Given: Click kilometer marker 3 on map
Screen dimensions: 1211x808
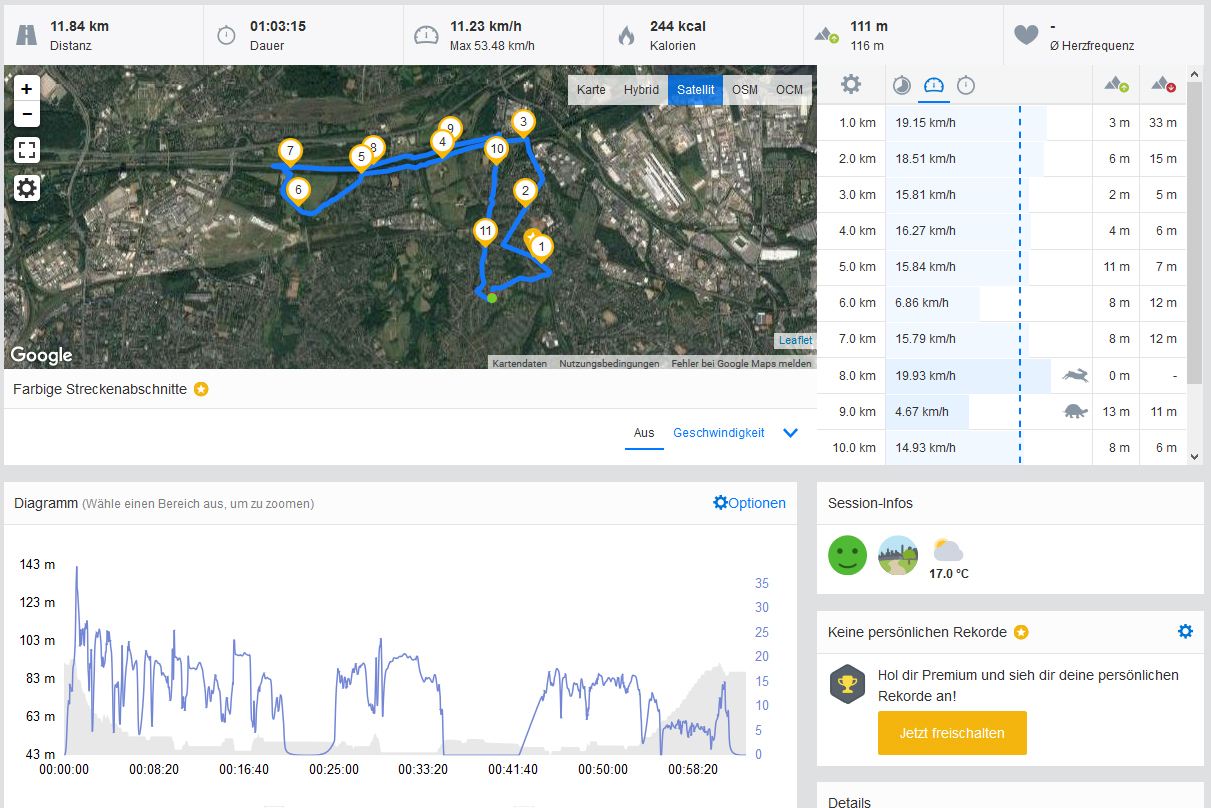Looking at the screenshot, I should pos(522,122).
